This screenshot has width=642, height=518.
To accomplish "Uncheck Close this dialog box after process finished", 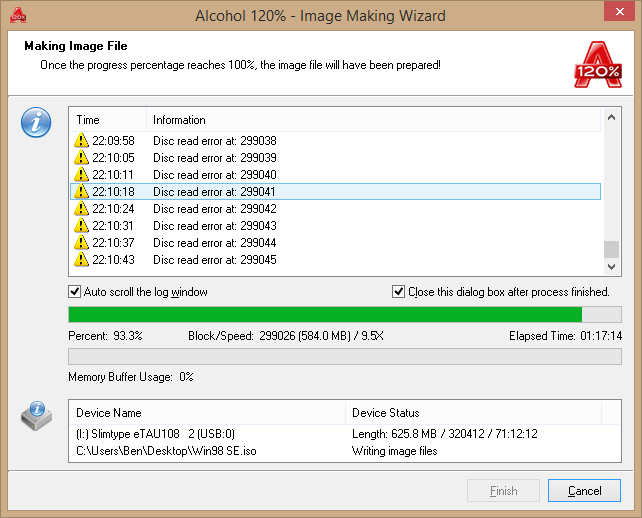I will [x=398, y=292].
